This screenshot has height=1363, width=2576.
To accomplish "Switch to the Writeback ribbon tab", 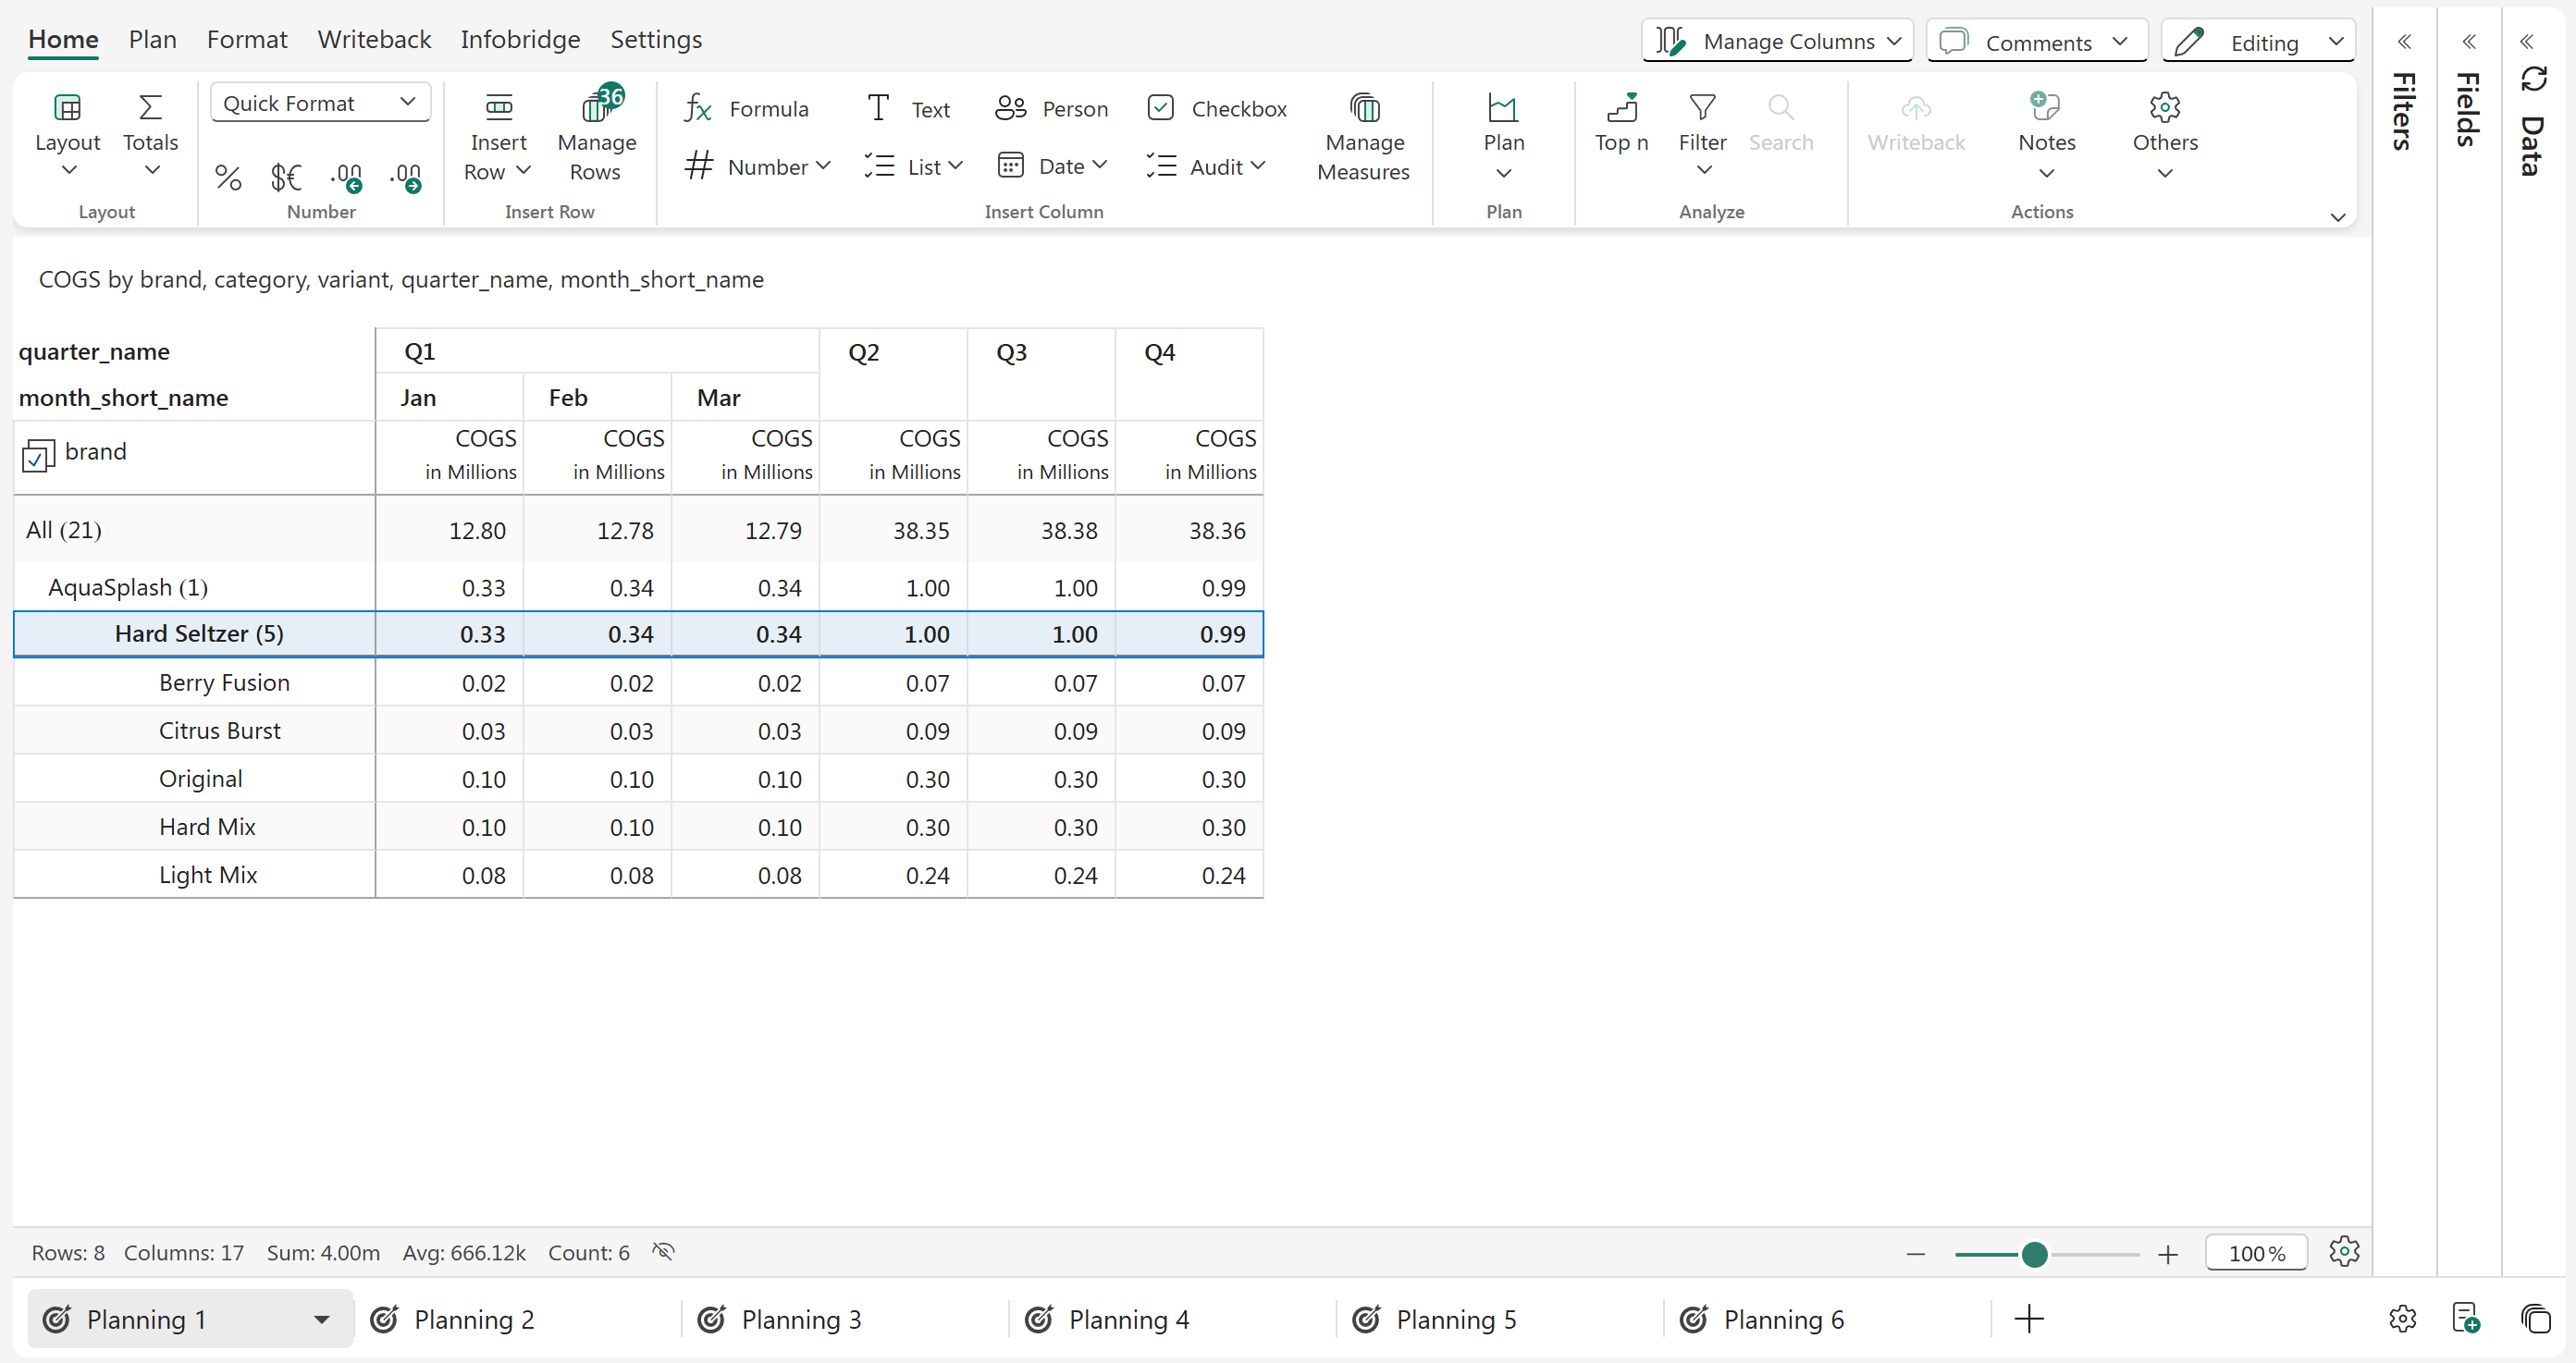I will coord(374,39).
